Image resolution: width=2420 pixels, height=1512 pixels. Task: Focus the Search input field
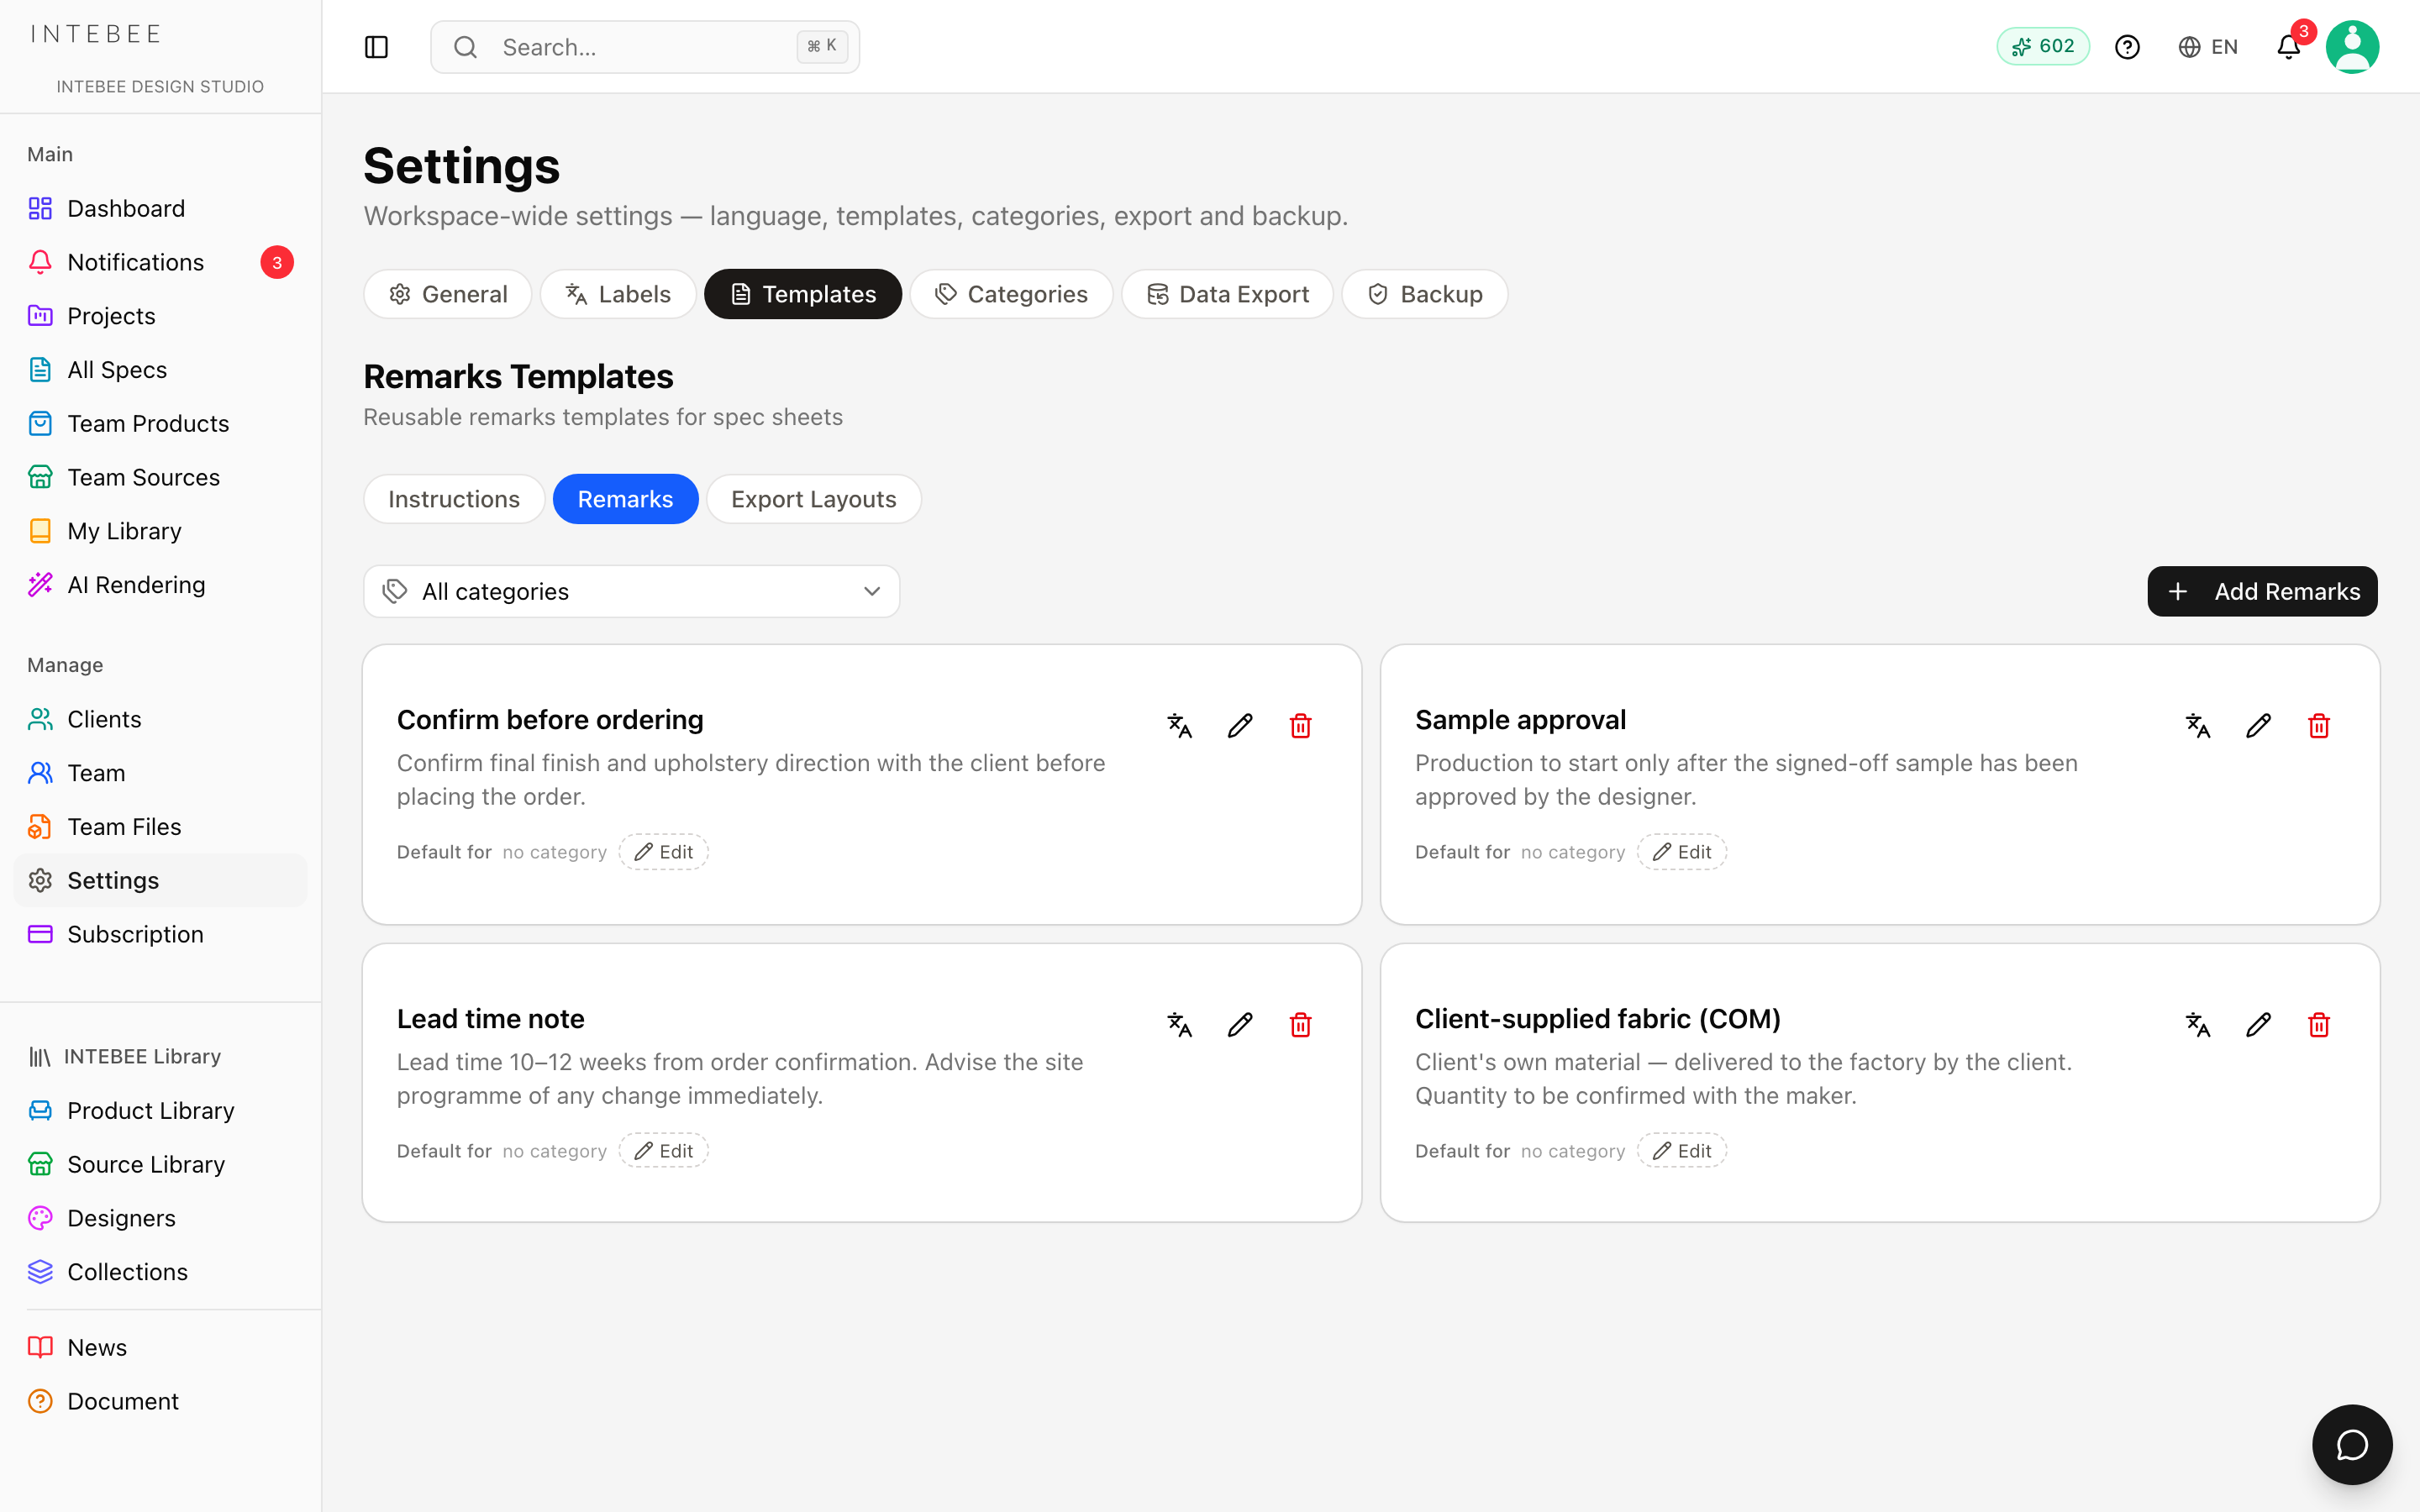[x=645, y=47]
